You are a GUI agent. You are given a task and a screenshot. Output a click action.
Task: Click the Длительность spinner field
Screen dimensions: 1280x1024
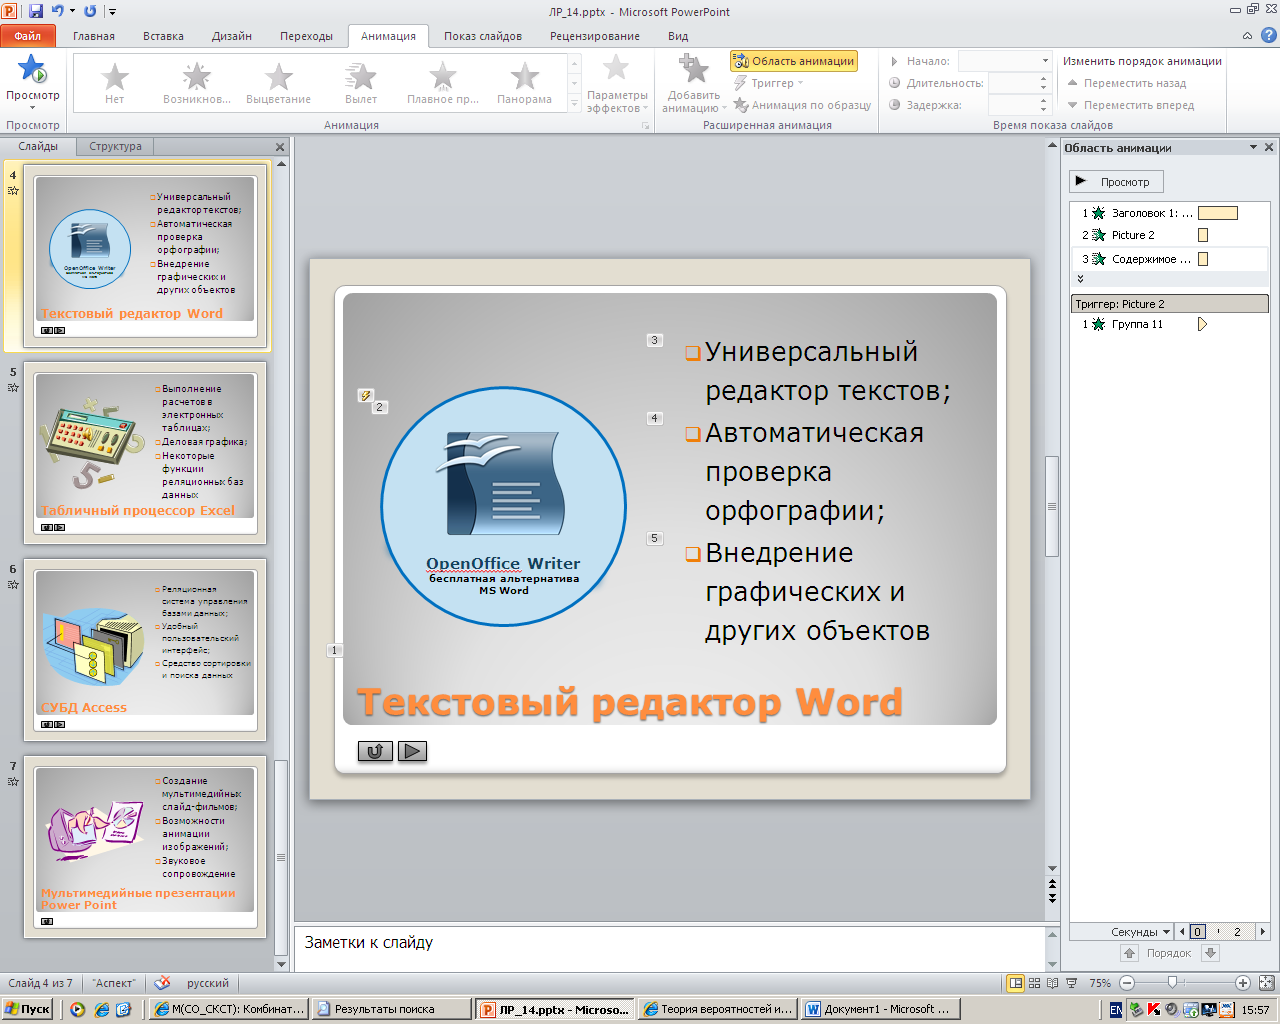pos(1018,83)
